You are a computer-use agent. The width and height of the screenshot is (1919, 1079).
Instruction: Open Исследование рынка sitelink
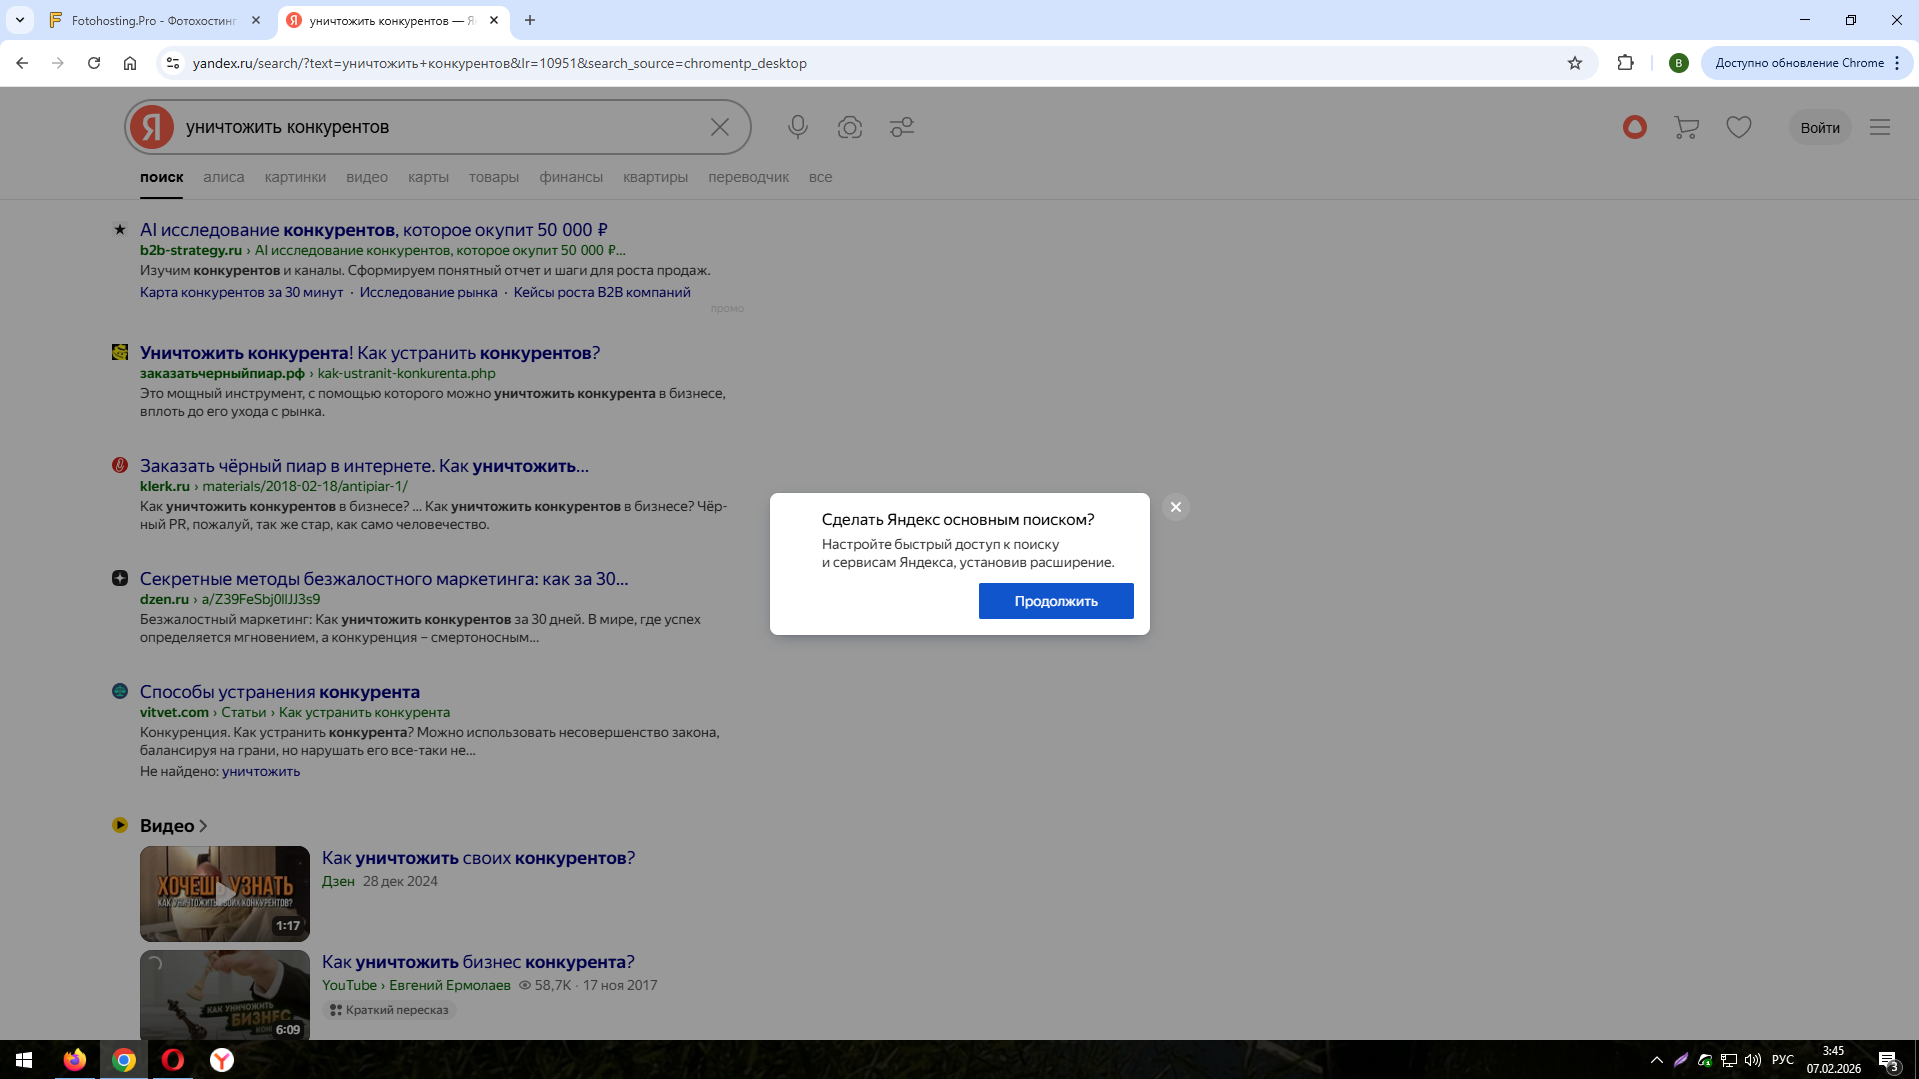pos(428,292)
